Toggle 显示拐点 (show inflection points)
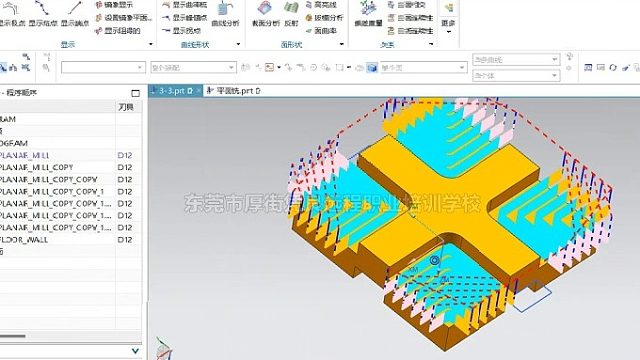This screenshot has height=360, width=640. (181, 31)
